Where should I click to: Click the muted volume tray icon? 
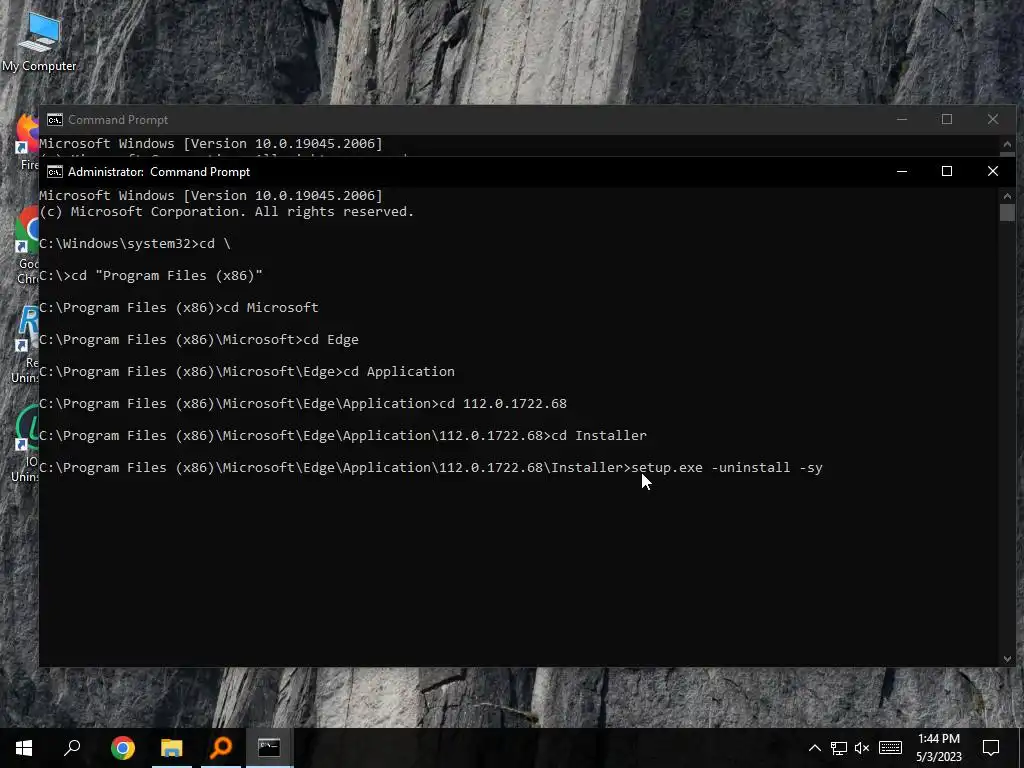click(x=862, y=748)
